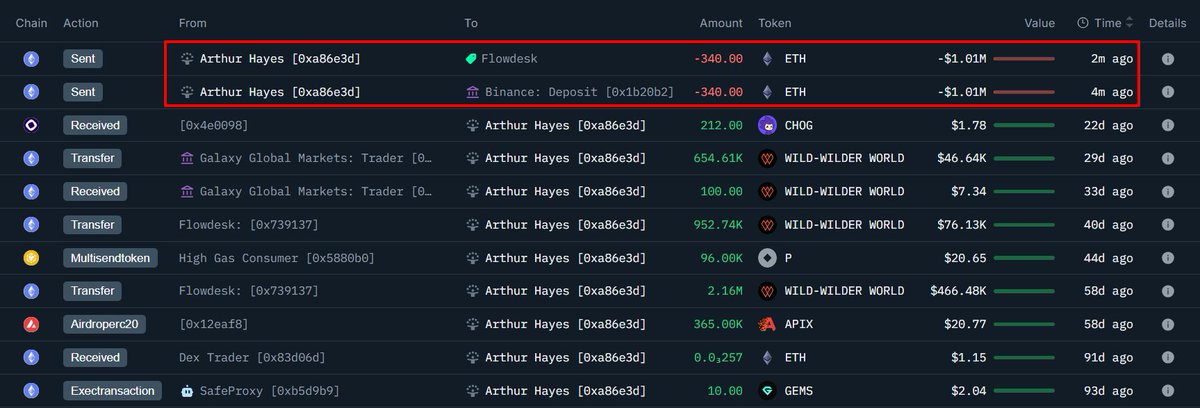
Task: Click the Avalanche chain icon in Airdroperc20 row
Action: (31, 323)
